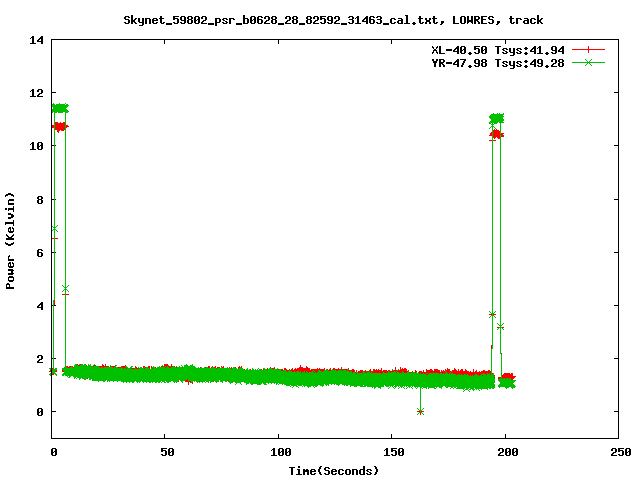Screen dimensions: 640x480
Task: Click the y-axis tick label 6
Action: click(40, 253)
